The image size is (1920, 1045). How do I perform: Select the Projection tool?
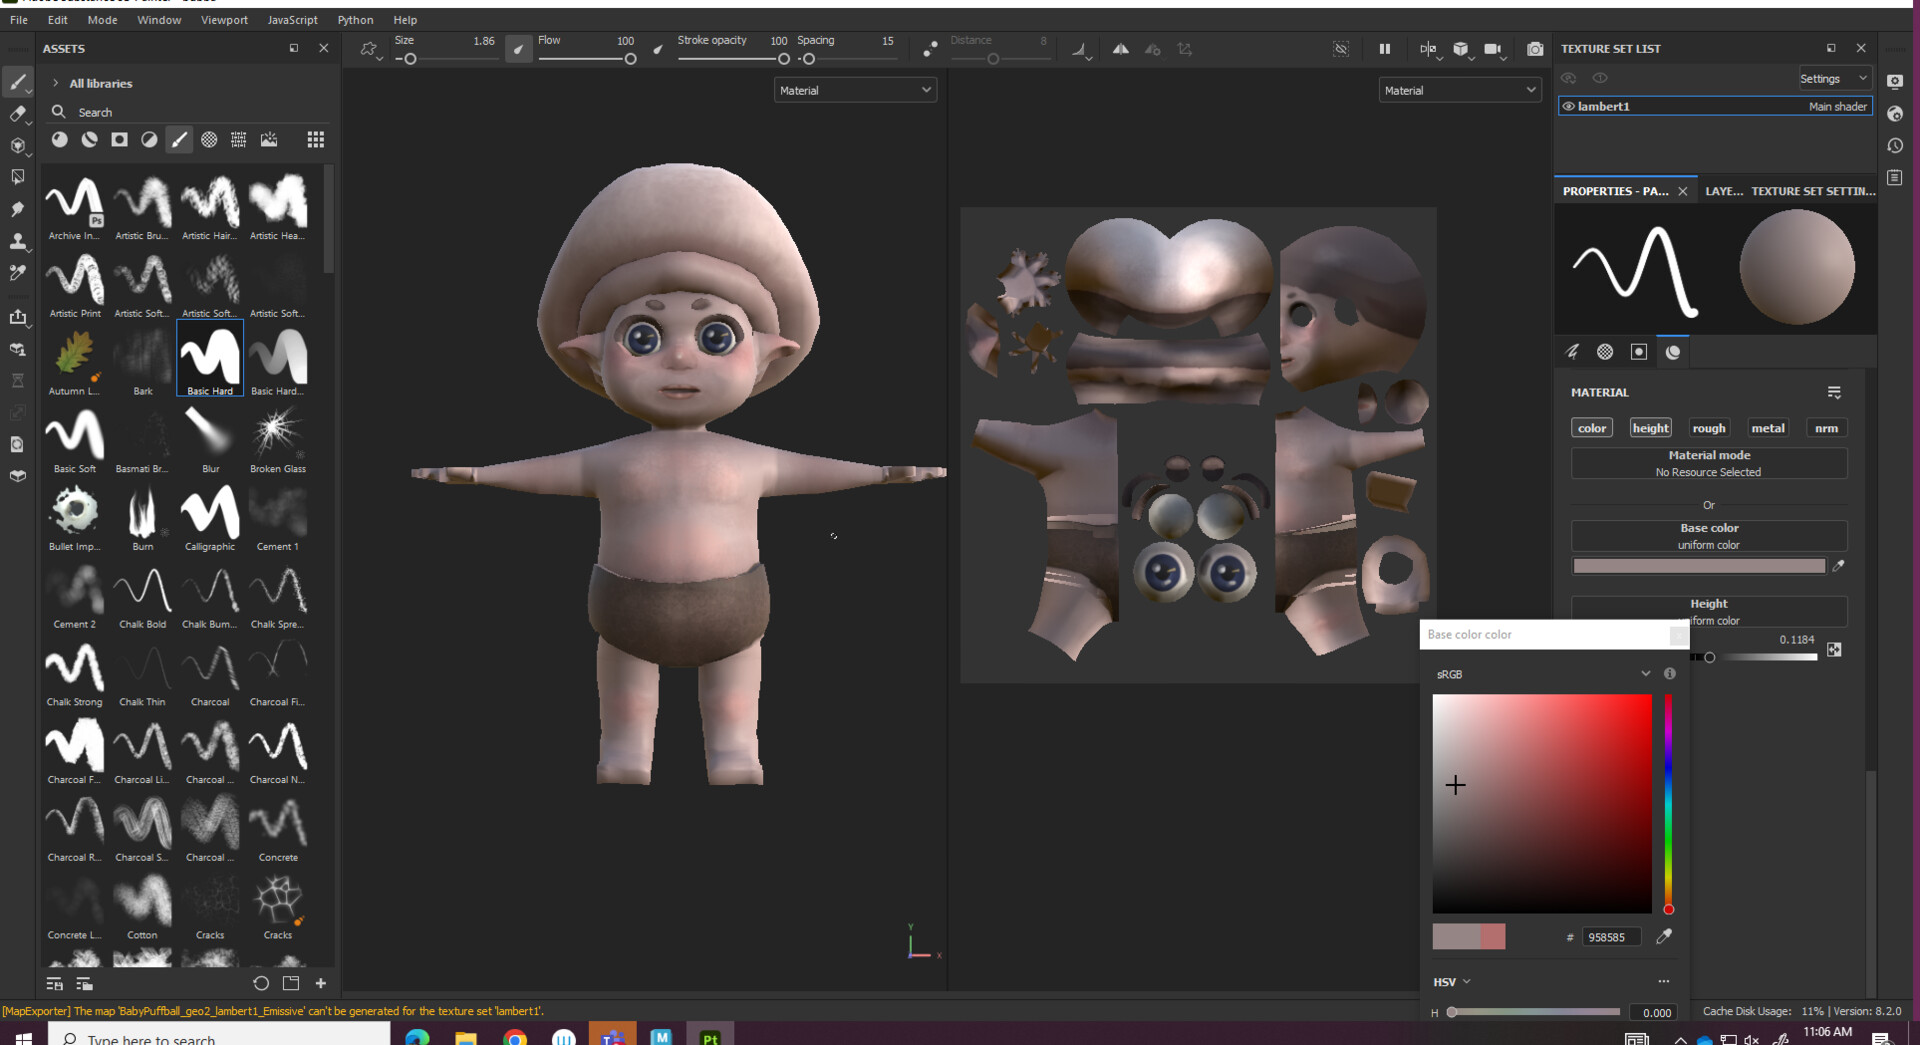coord(18,145)
